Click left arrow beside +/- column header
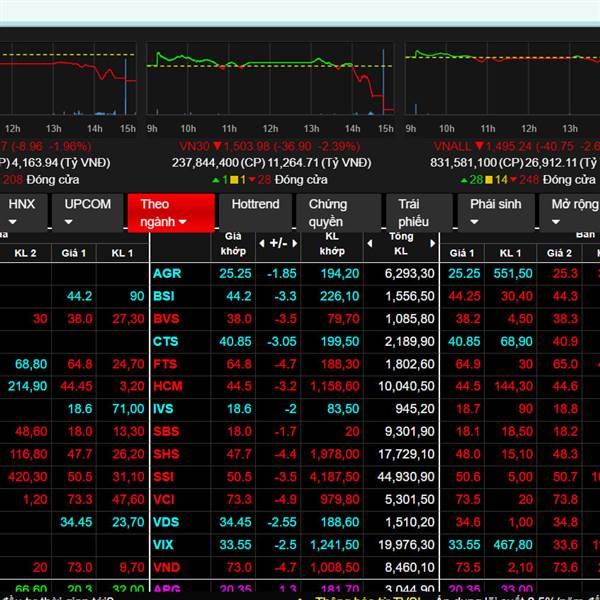600x600 pixels. 262,243
